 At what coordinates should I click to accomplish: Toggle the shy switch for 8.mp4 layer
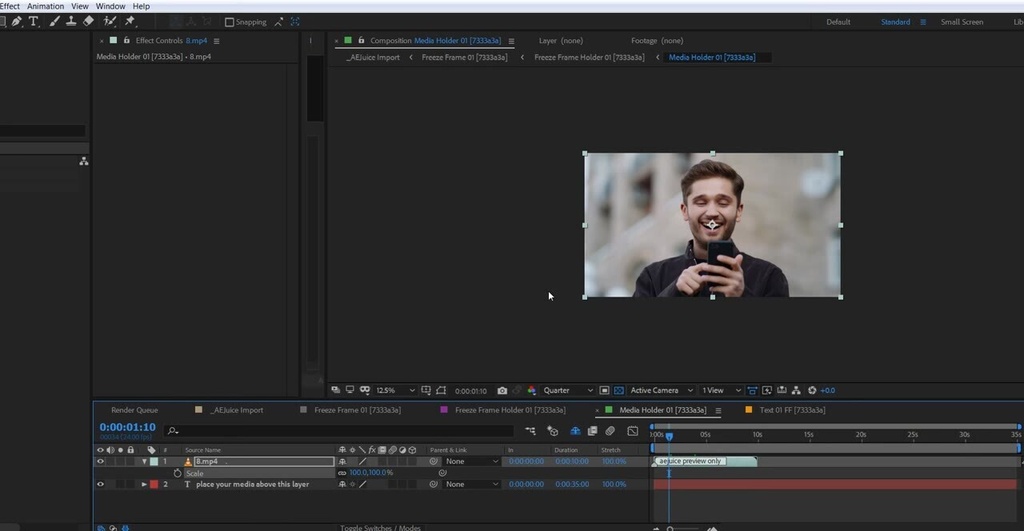pos(342,461)
